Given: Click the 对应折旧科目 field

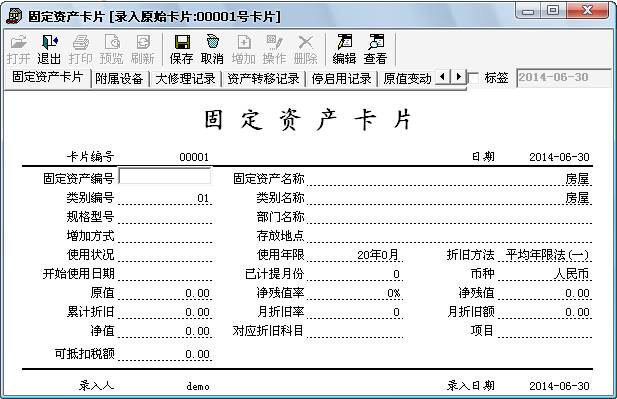Looking at the screenshot, I should [x=355, y=331].
